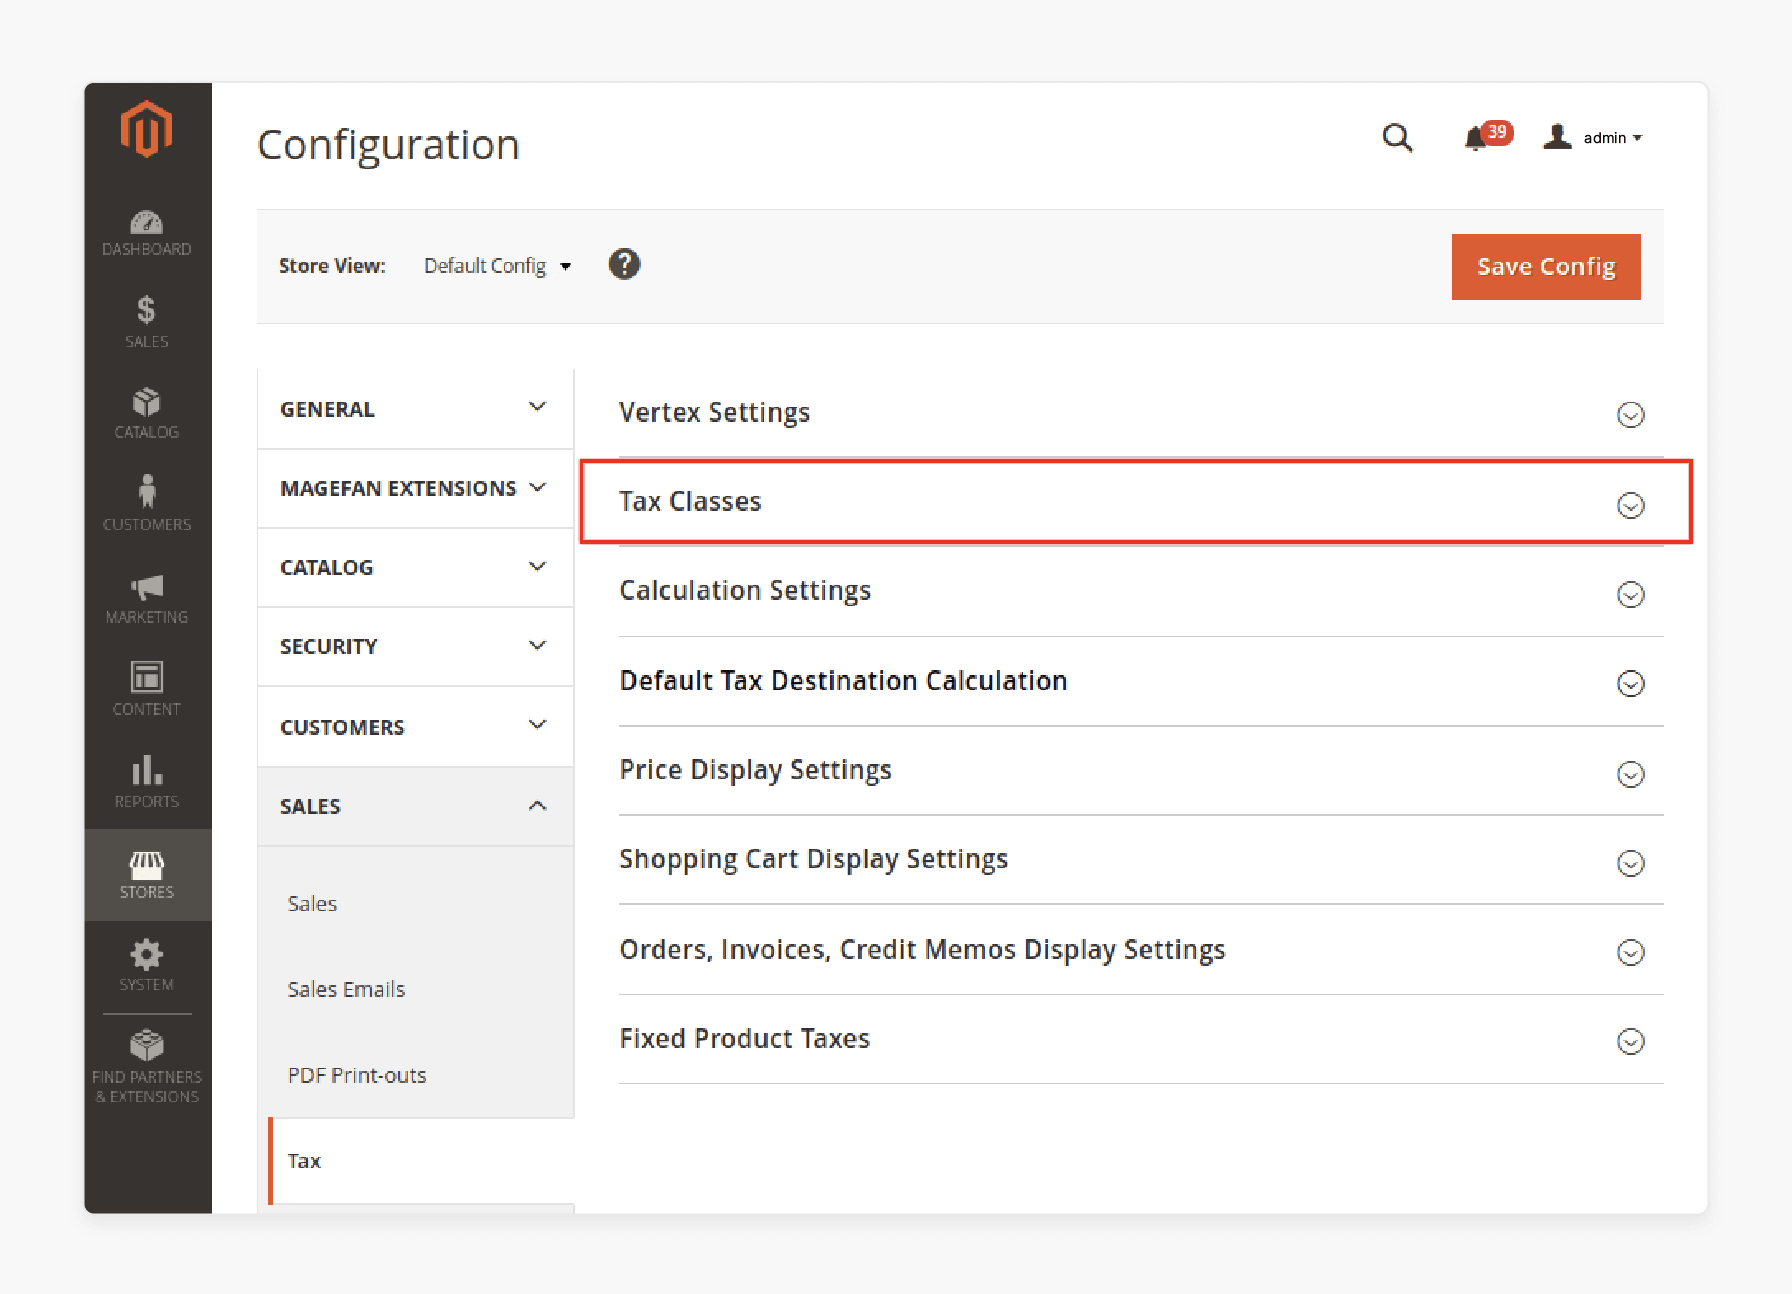Expand Orders, Invoices, Credit Memos Display title
The width and height of the screenshot is (1792, 1294).
coord(922,950)
